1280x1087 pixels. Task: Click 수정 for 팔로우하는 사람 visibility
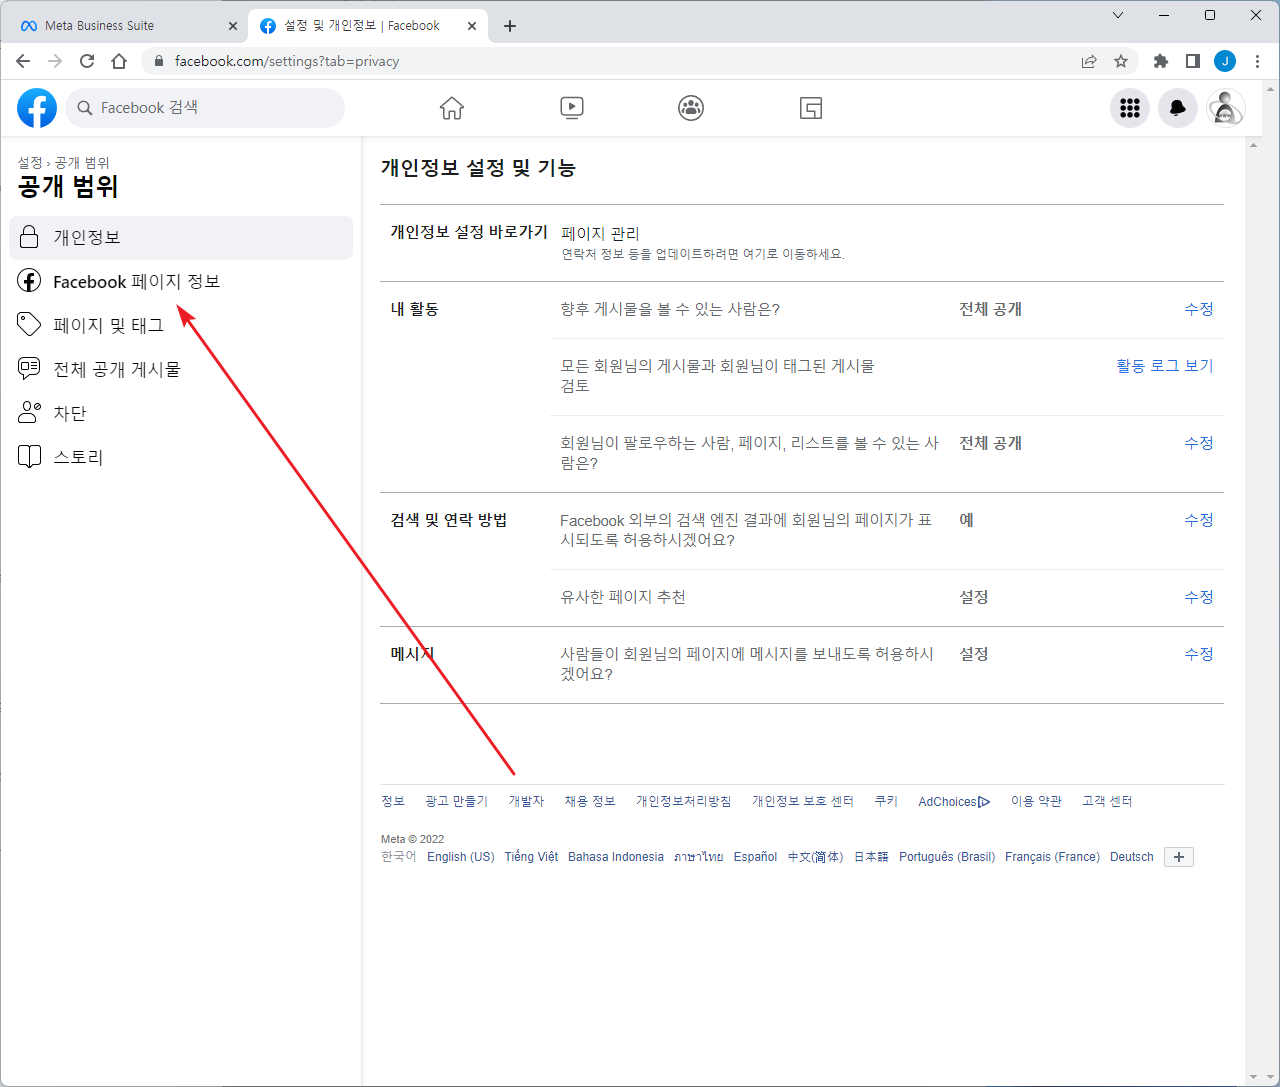pos(1199,443)
